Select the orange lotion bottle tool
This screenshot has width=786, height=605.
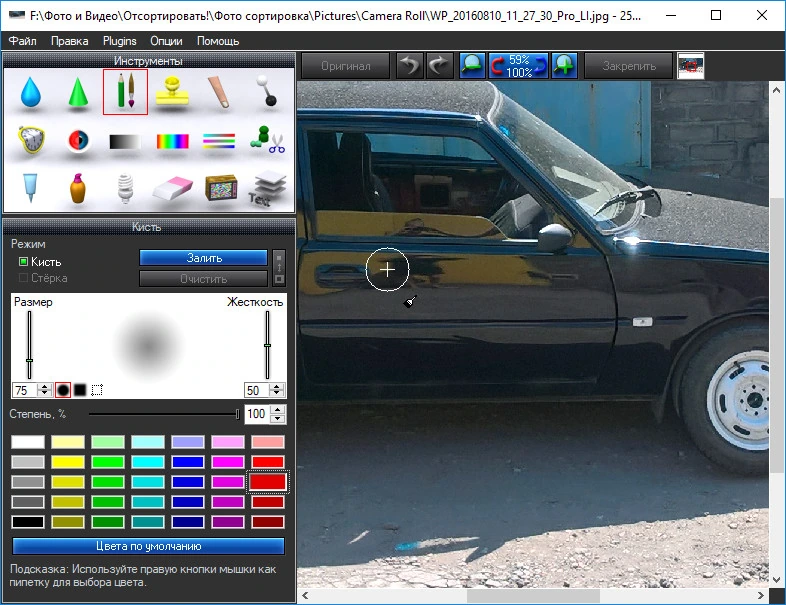pos(77,188)
